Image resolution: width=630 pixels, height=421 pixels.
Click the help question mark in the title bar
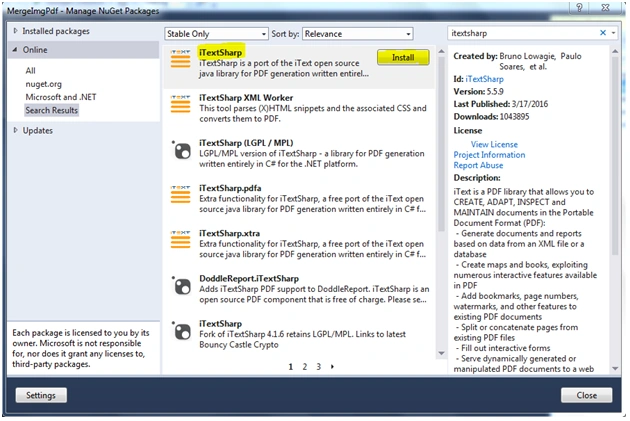[x=579, y=8]
